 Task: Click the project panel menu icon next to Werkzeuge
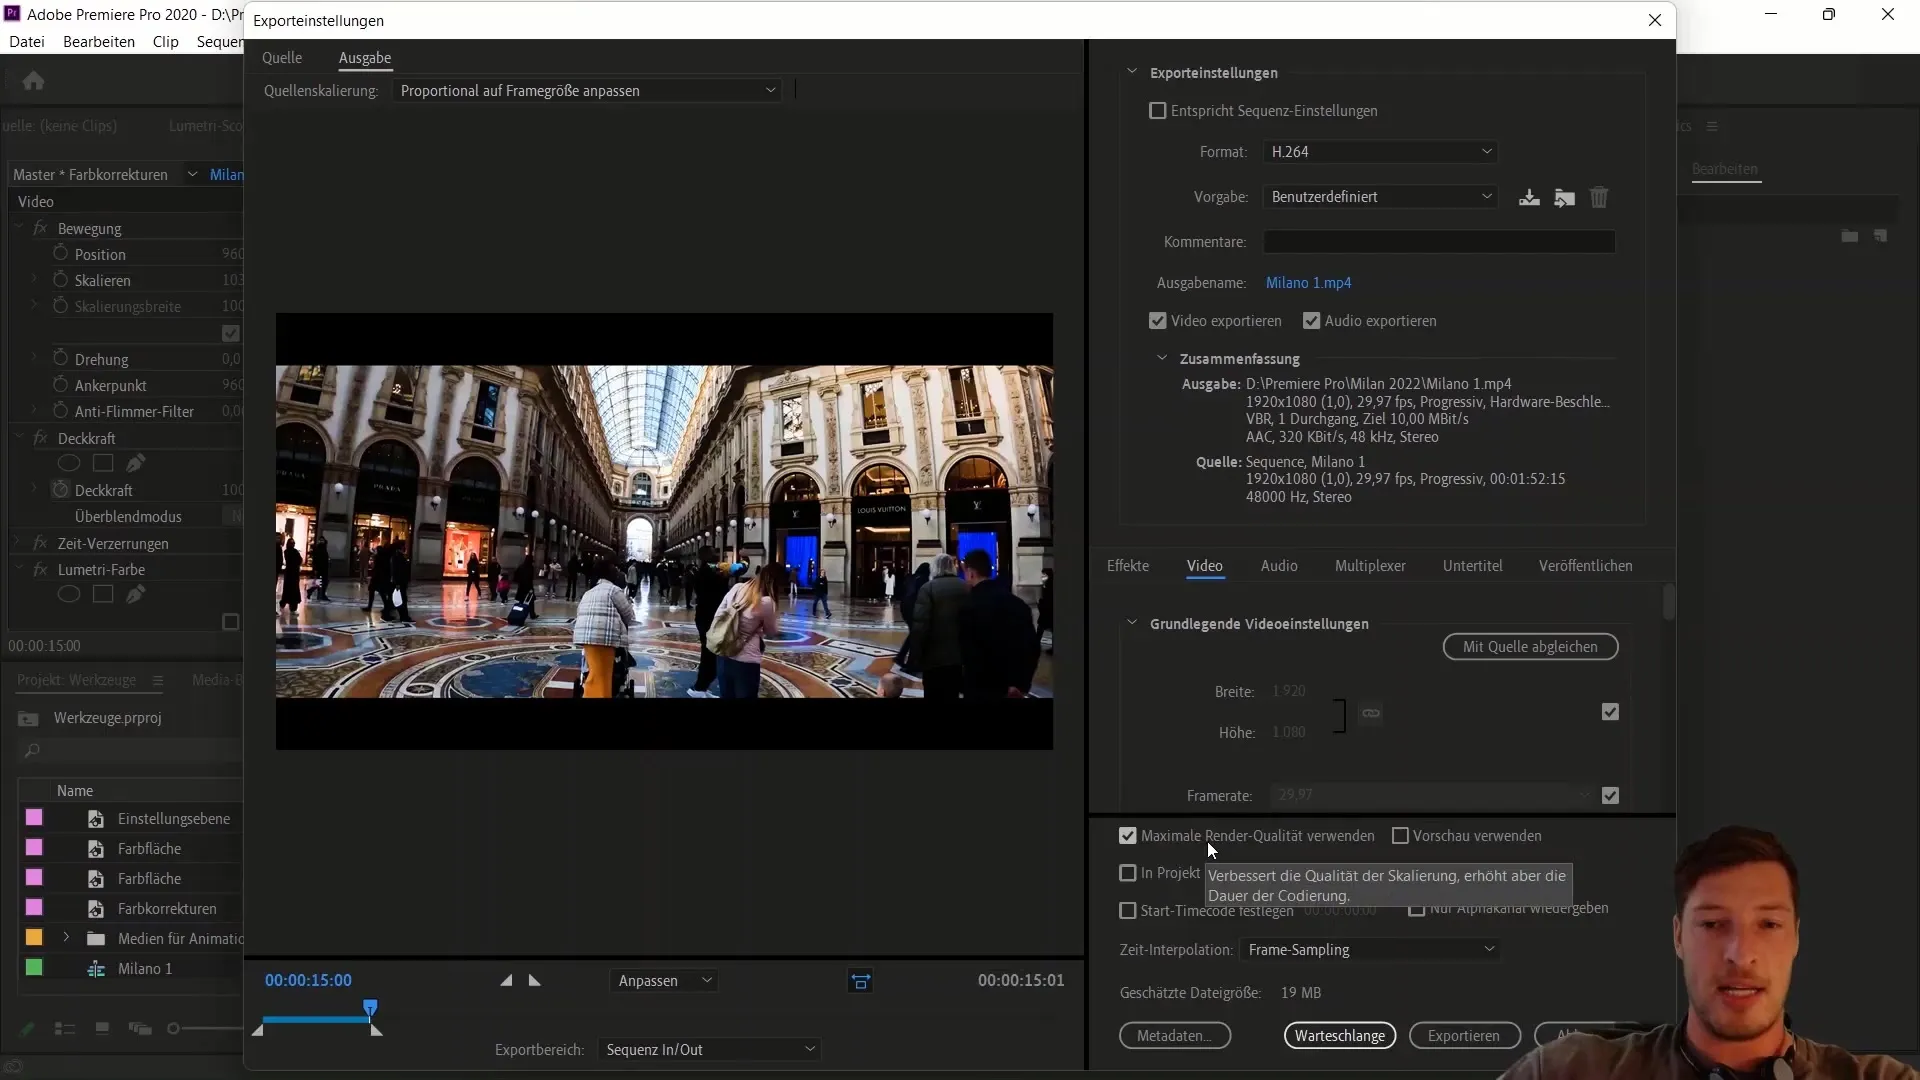point(158,680)
